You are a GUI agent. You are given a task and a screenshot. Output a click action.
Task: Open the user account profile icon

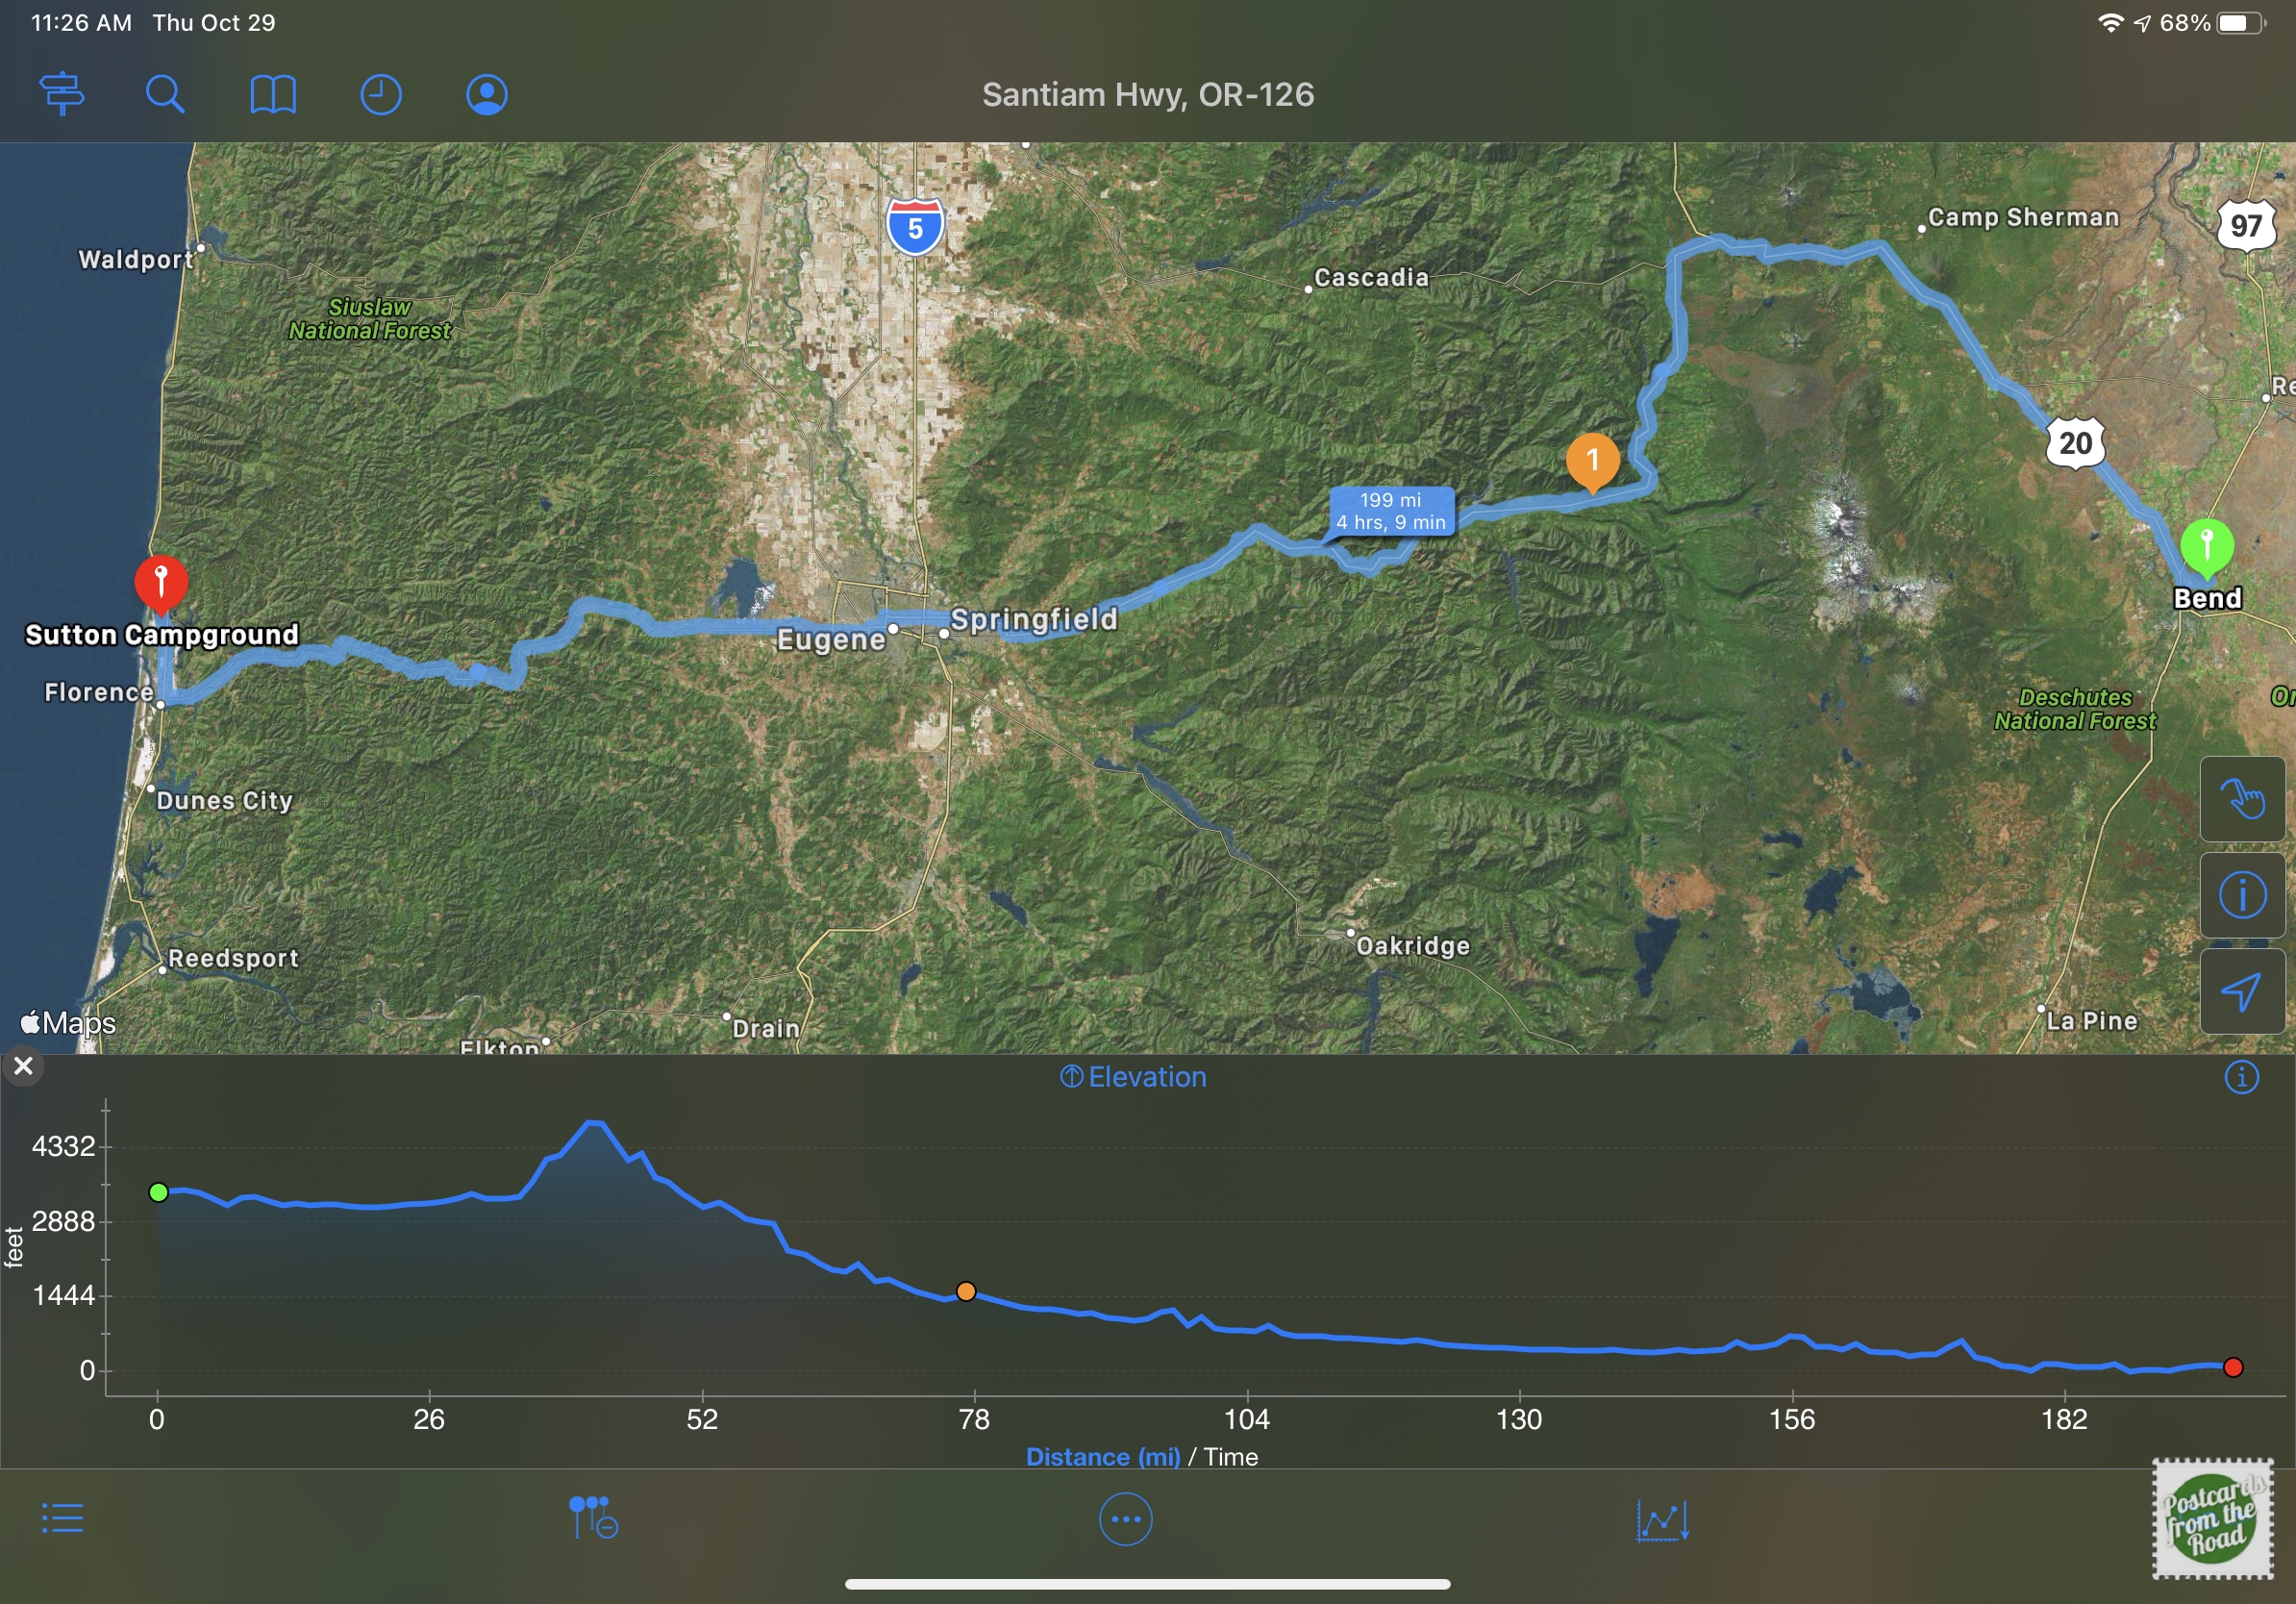tap(487, 95)
